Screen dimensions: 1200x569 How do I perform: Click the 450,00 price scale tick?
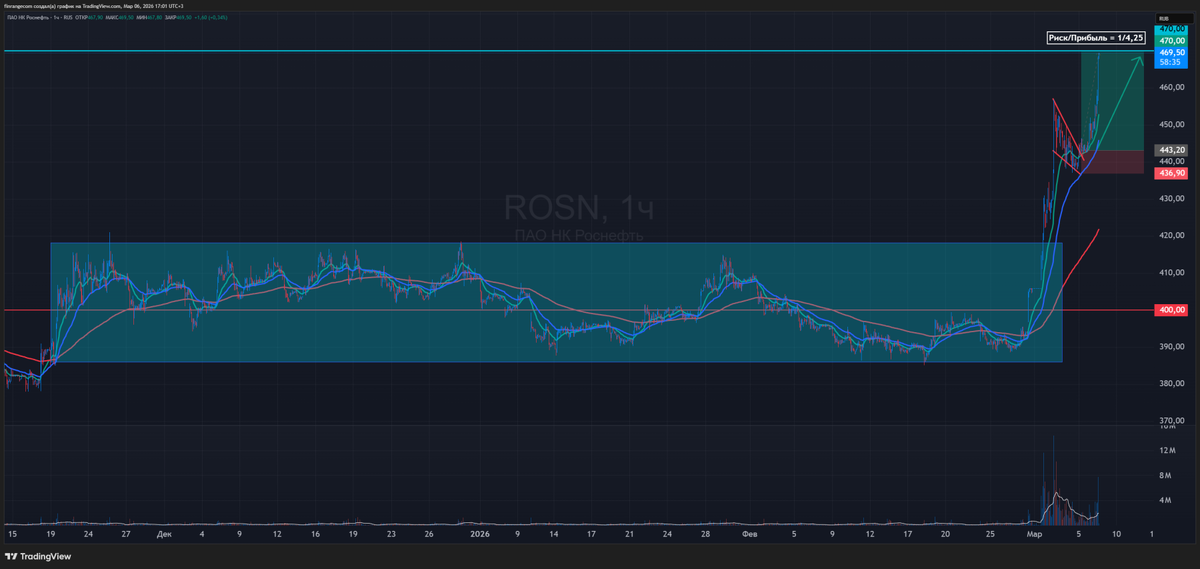tap(1172, 124)
